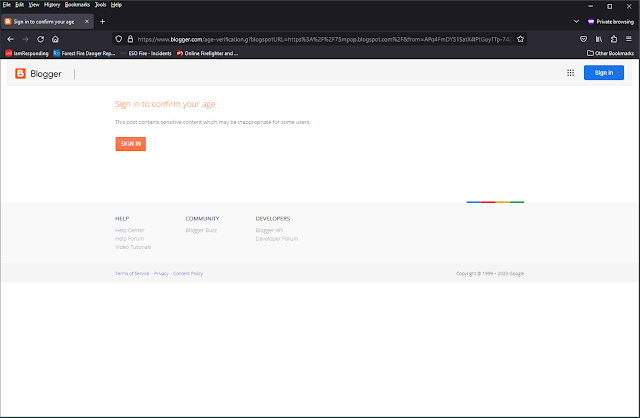Open the Tools menu

point(100,5)
